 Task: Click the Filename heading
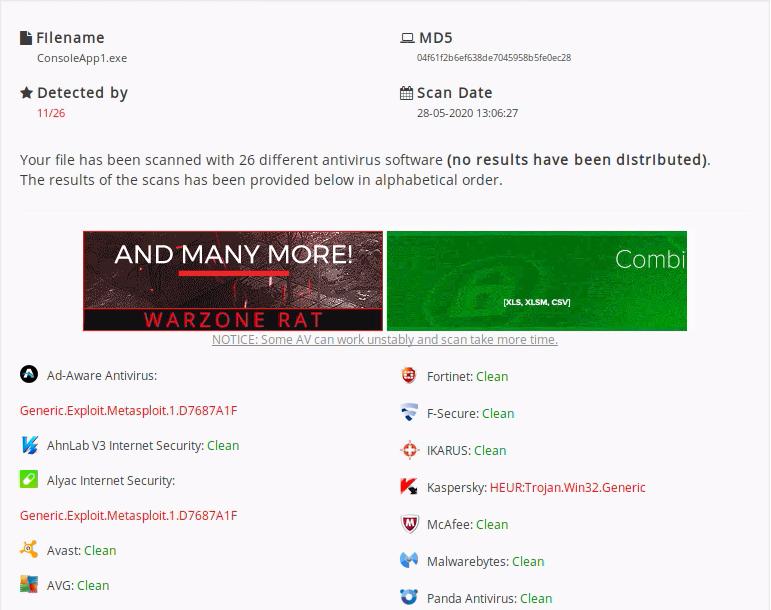click(x=70, y=38)
